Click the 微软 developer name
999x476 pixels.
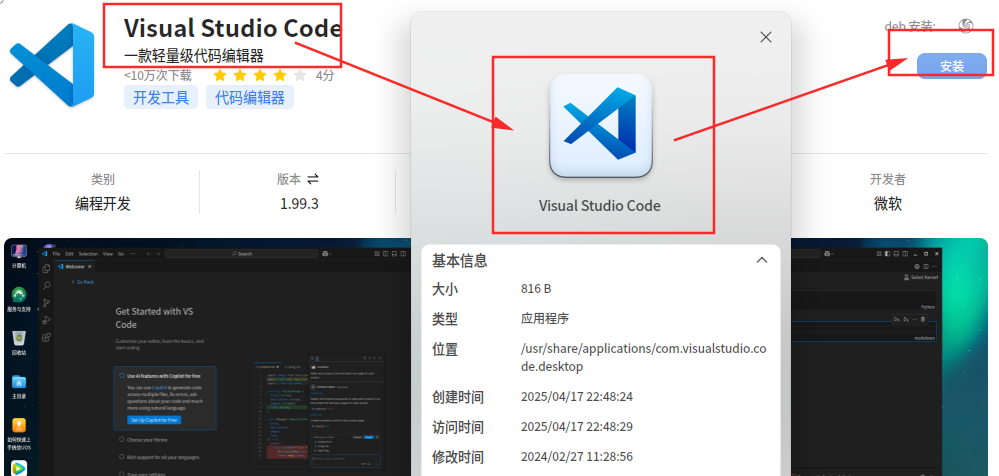(x=888, y=204)
